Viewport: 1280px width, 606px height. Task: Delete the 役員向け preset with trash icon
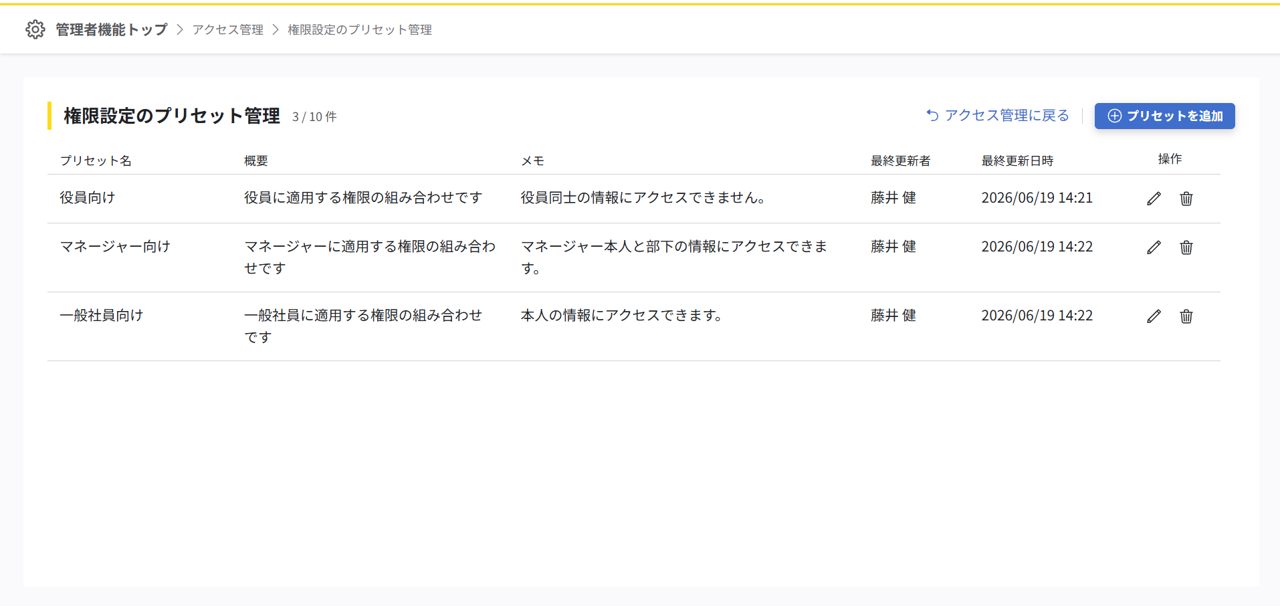pyautogui.click(x=1186, y=198)
